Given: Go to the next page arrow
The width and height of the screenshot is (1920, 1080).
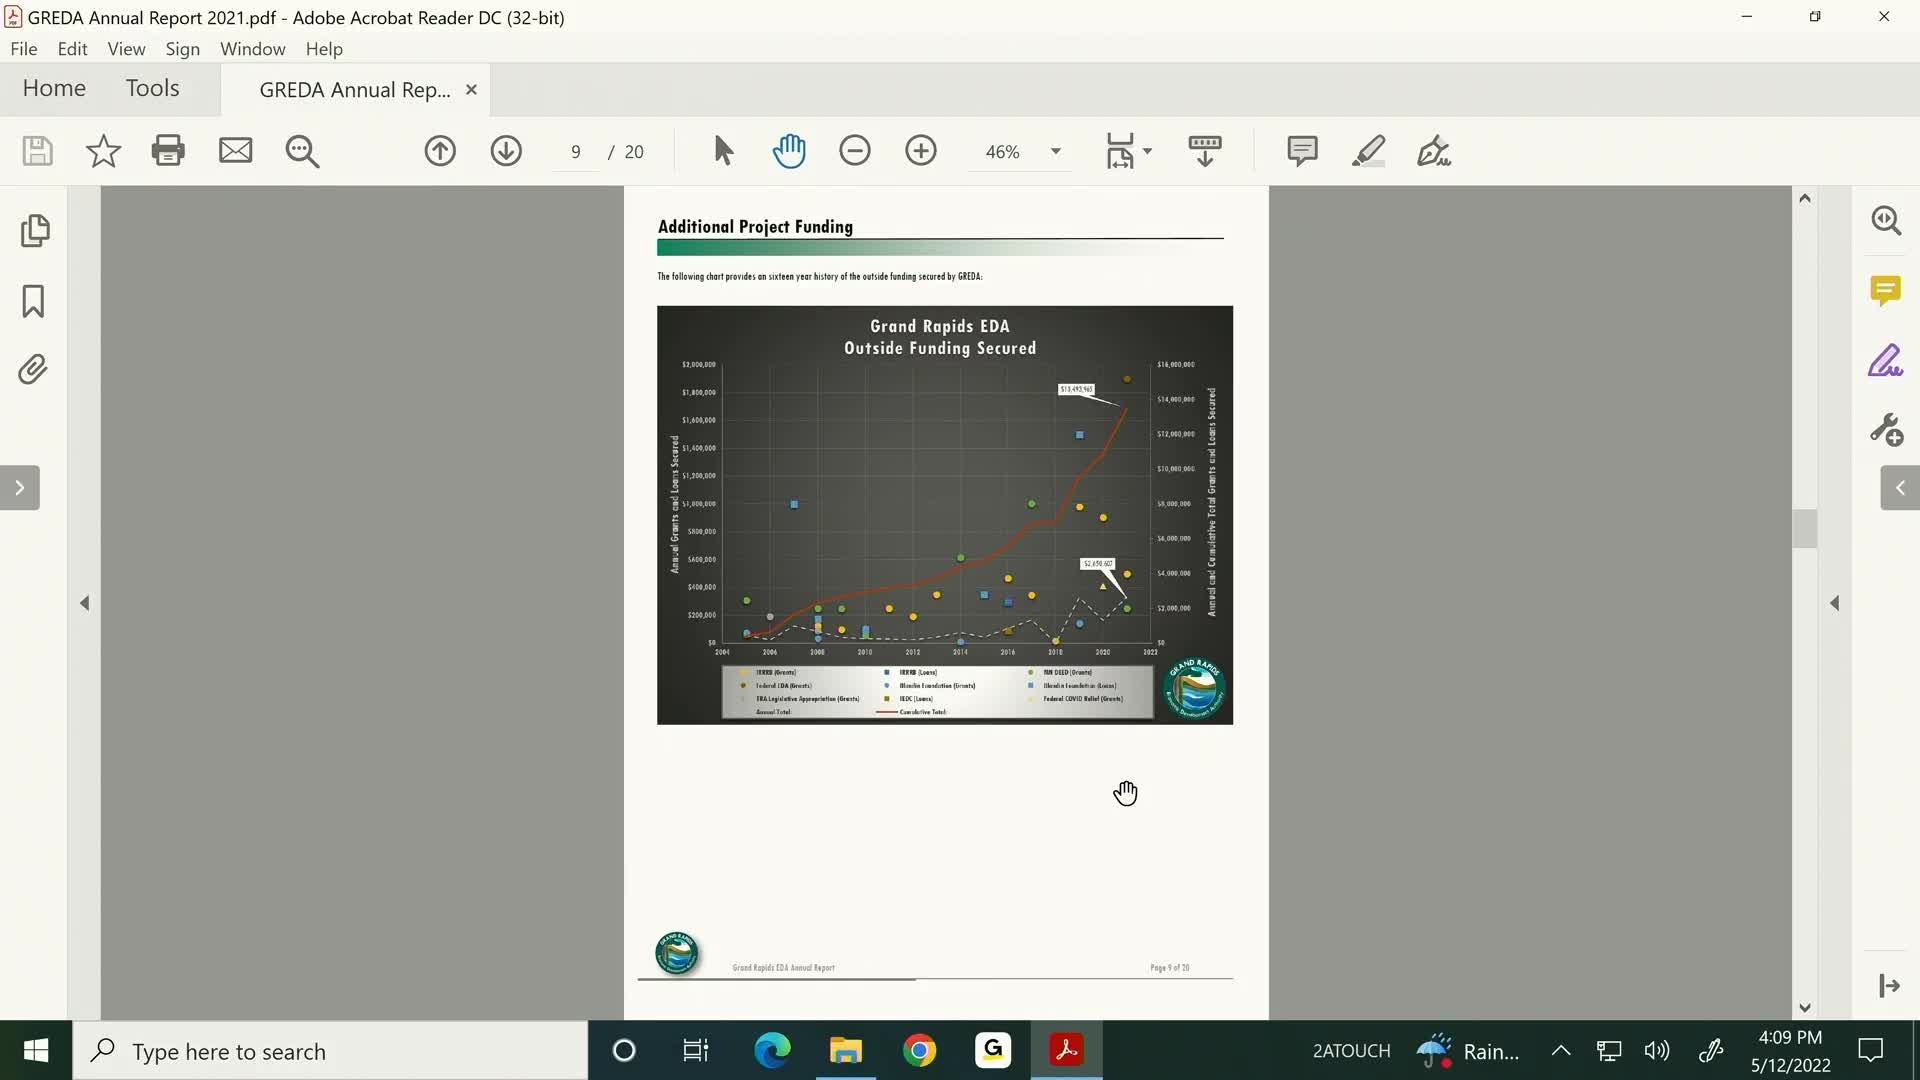Looking at the screenshot, I should click(506, 151).
